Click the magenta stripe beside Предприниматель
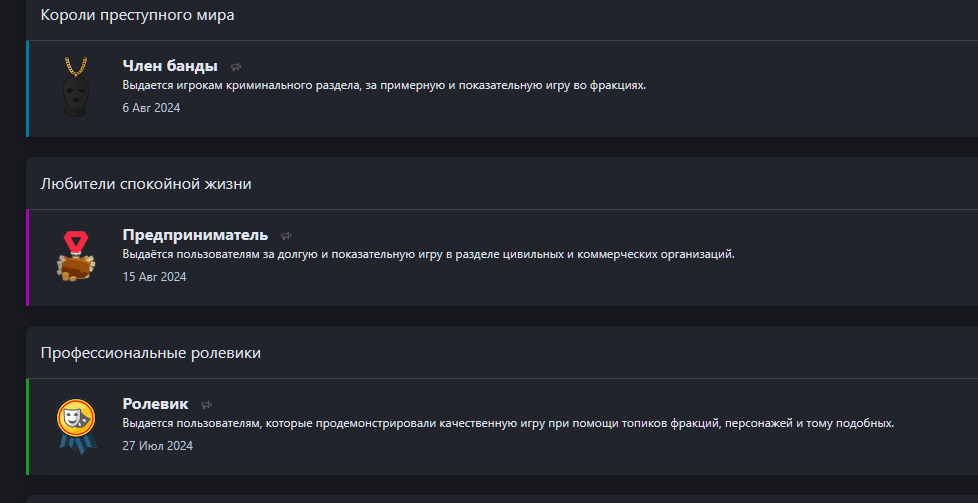The height and width of the screenshot is (503, 978). click(27, 258)
